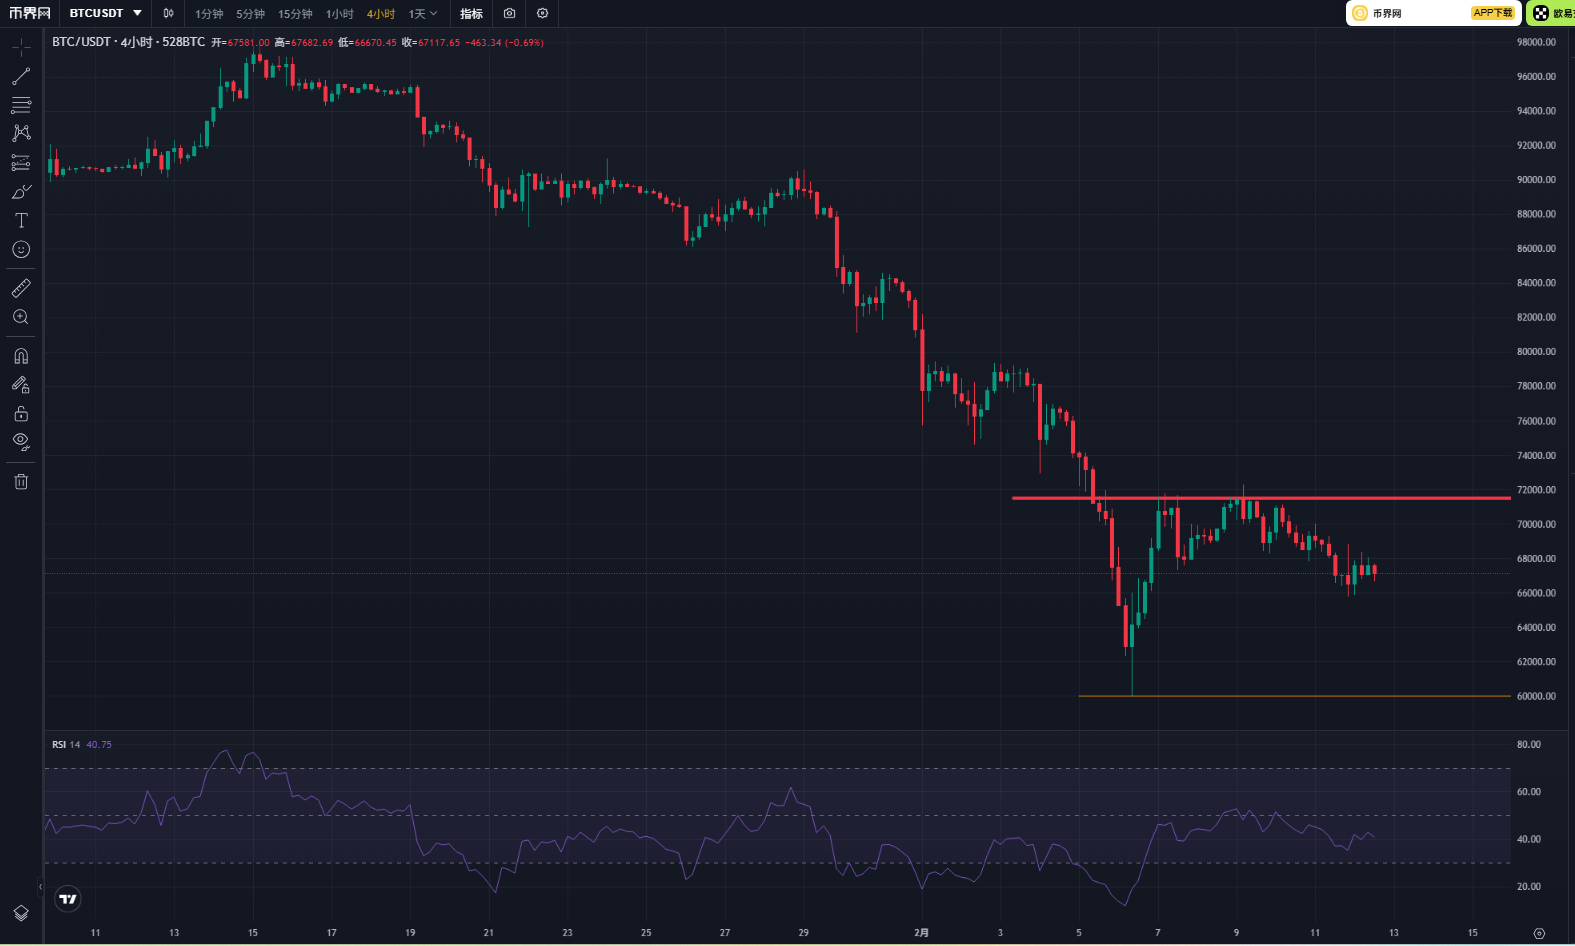Screen dimensions: 1575x946
Task: Toggle magnet mode for drawings
Action: point(21,356)
